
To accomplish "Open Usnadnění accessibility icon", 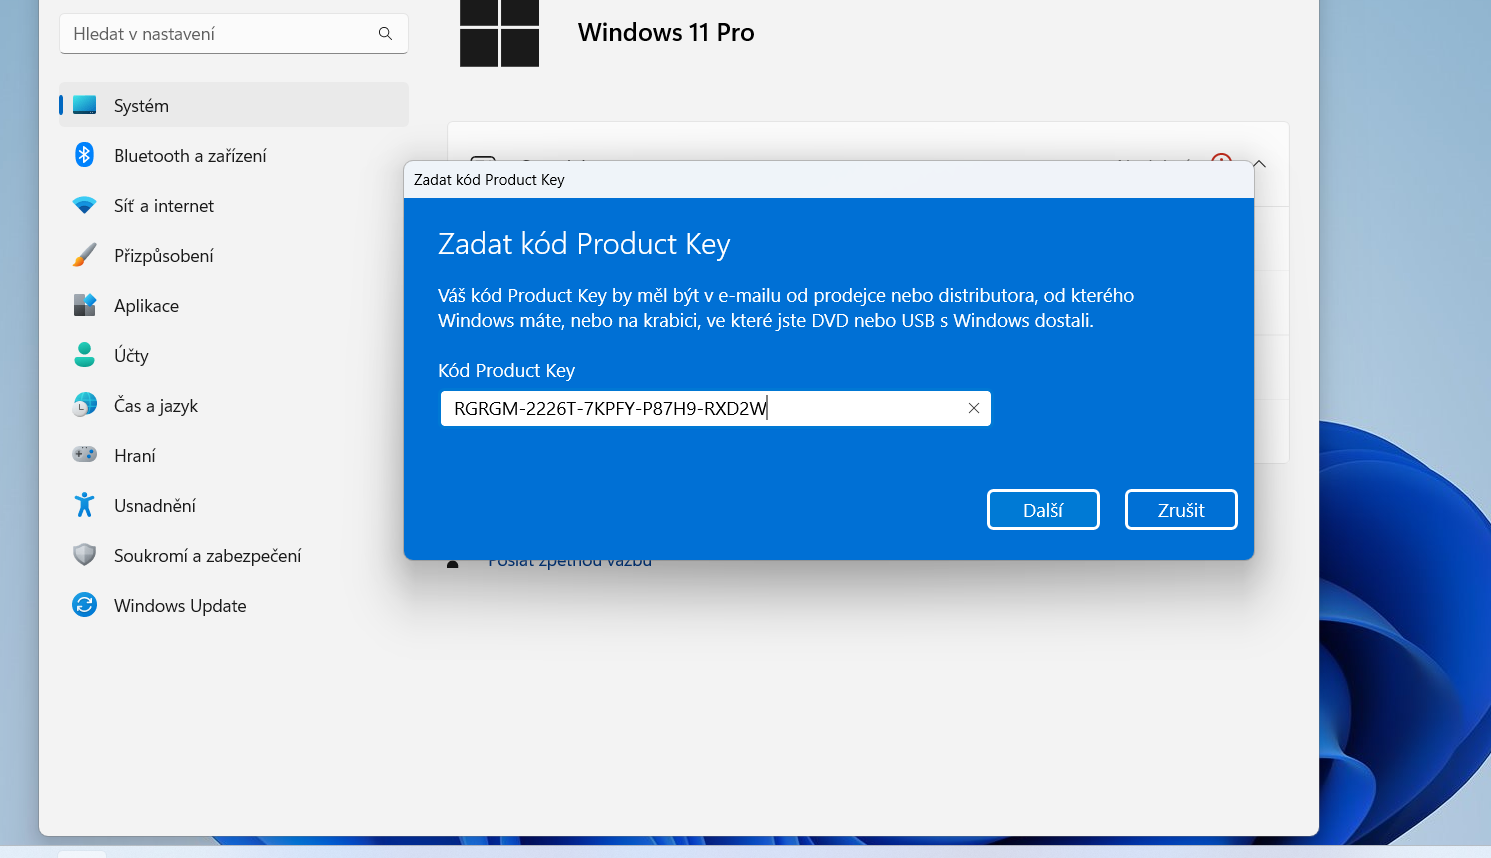I will [x=85, y=505].
